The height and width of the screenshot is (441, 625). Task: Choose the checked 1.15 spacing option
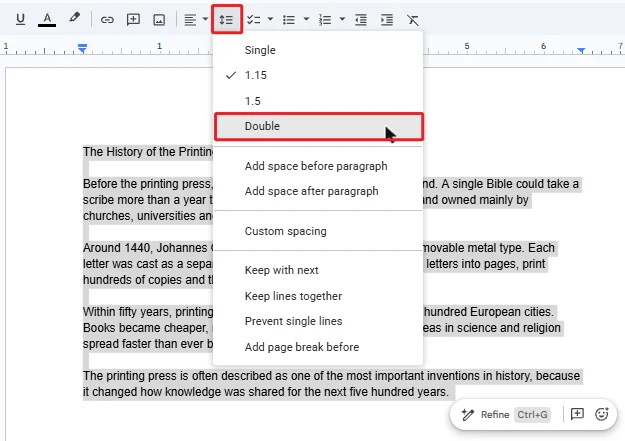[x=318, y=75]
